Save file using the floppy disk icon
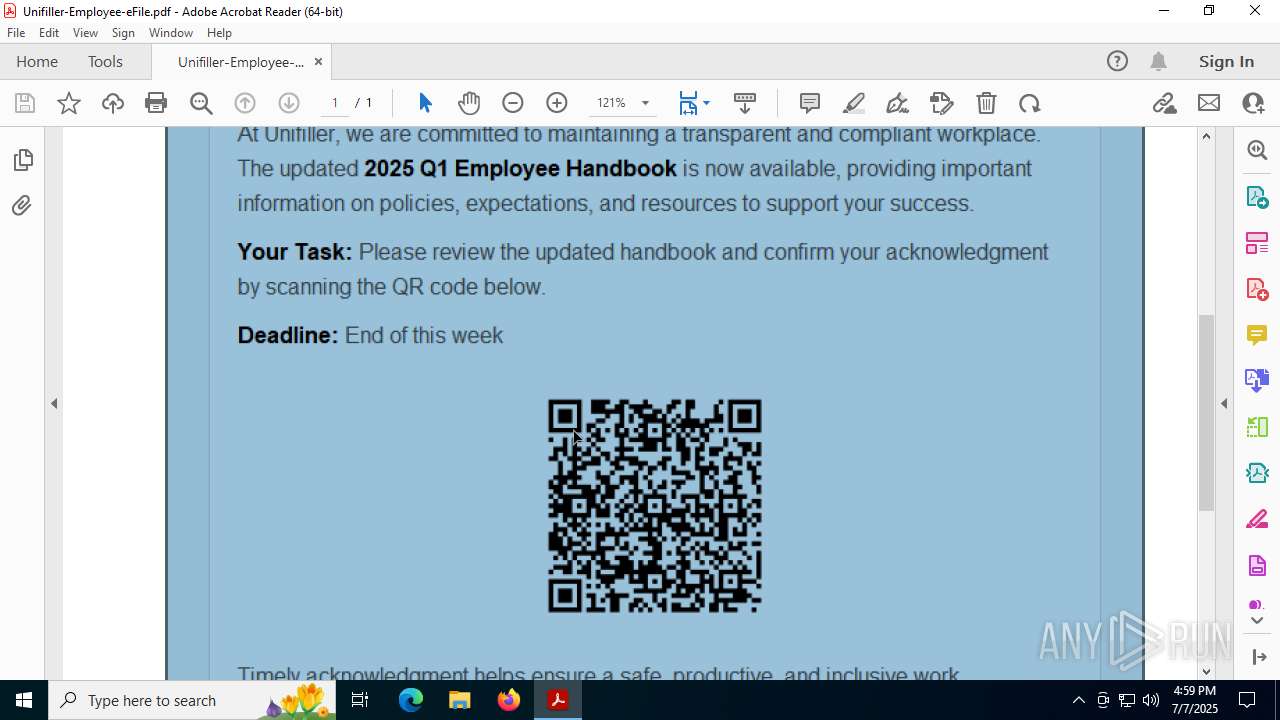 25,103
